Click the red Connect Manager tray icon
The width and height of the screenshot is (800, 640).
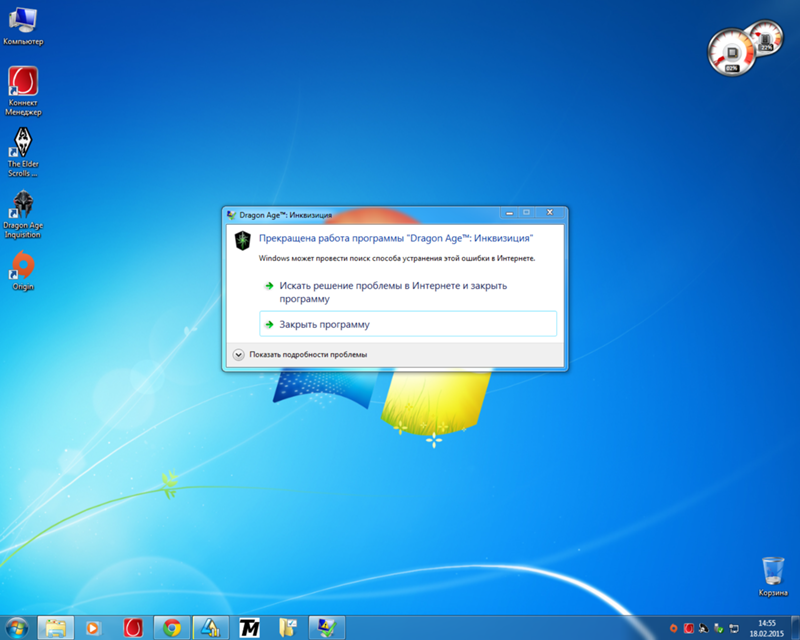(x=689, y=628)
